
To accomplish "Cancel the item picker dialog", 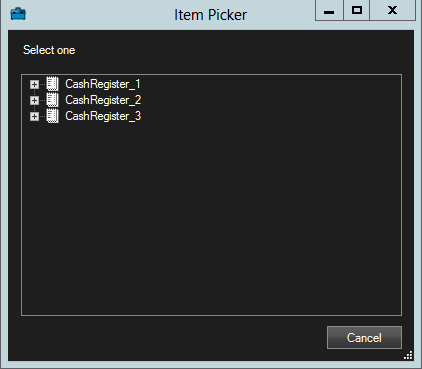I will [364, 338].
